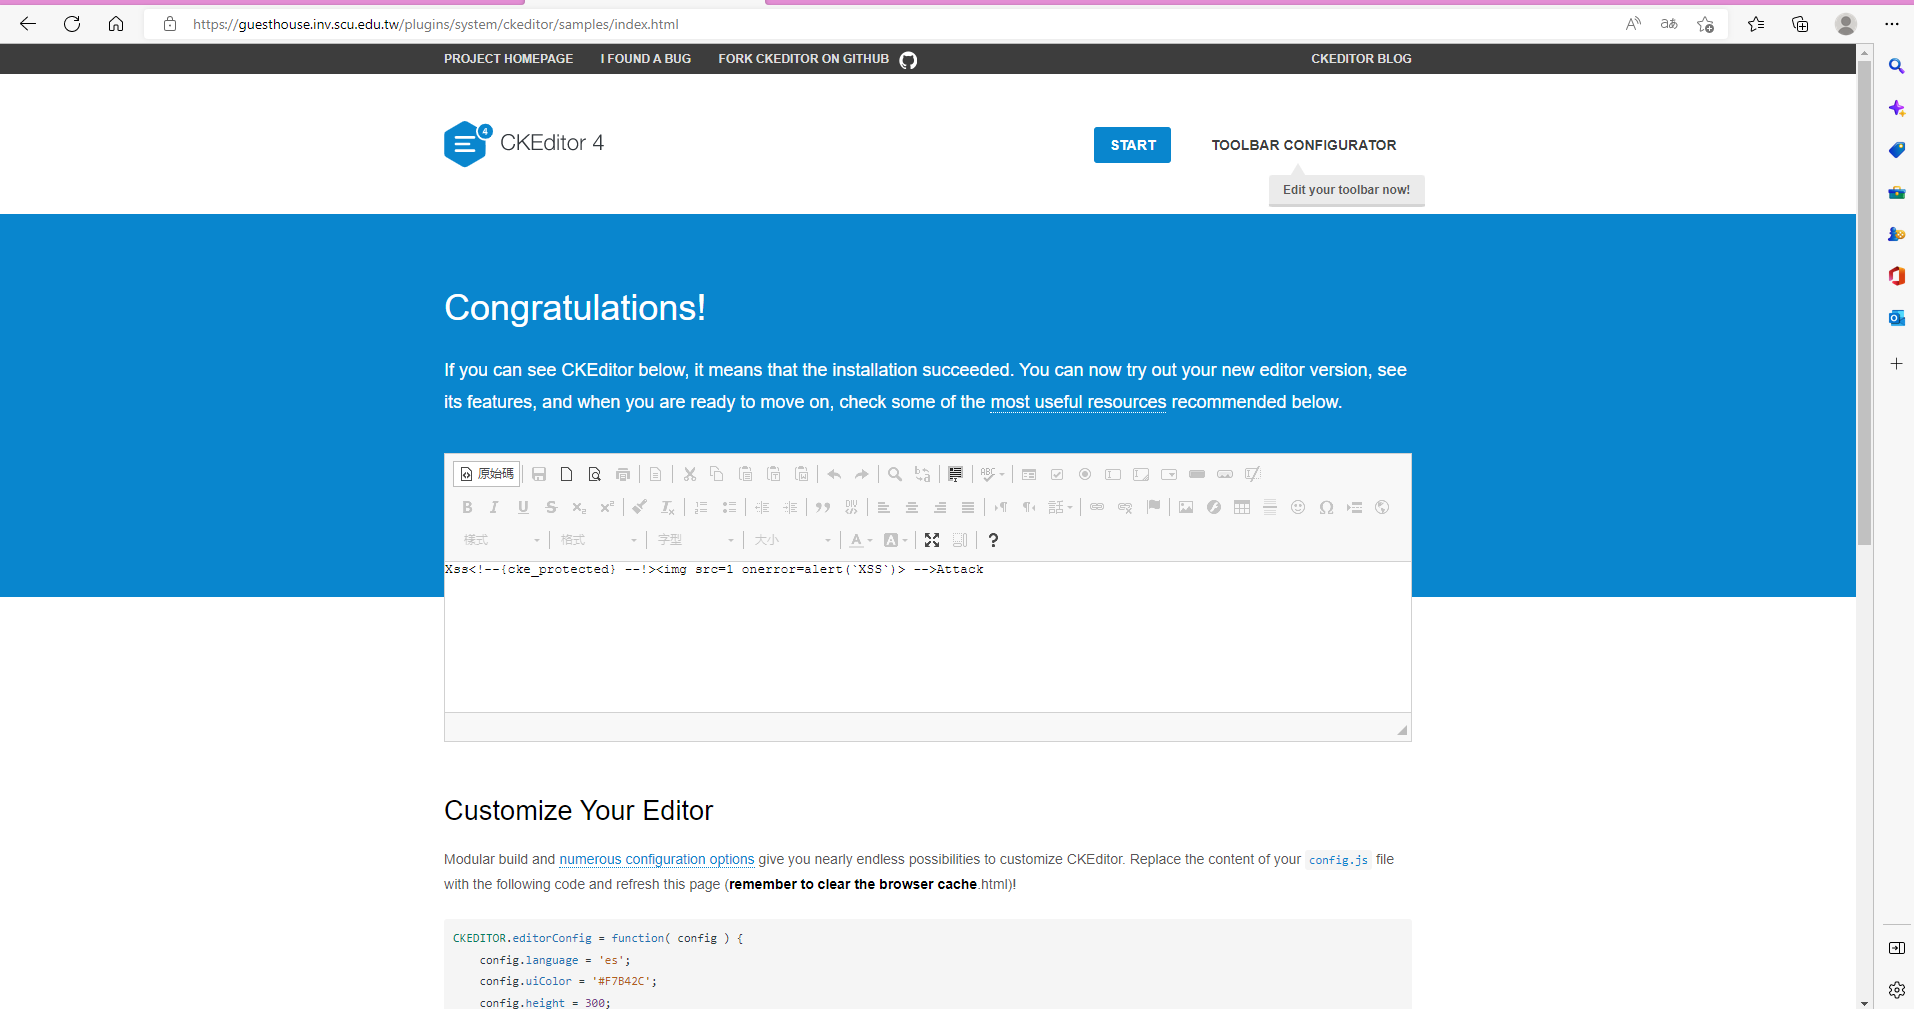Click the Select All icon
Image resolution: width=1914 pixels, height=1009 pixels.
956,474
